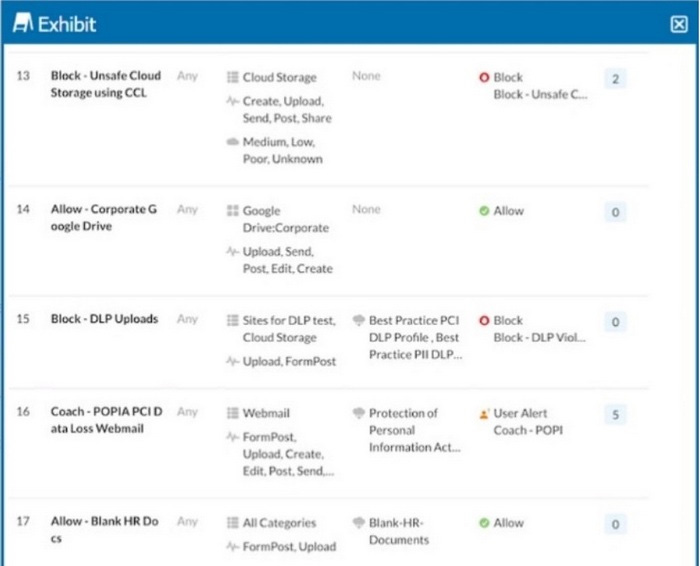Image resolution: width=700 pixels, height=566 pixels.
Task: Click the hit count badge 2 for rule 13
Action: coord(615,79)
